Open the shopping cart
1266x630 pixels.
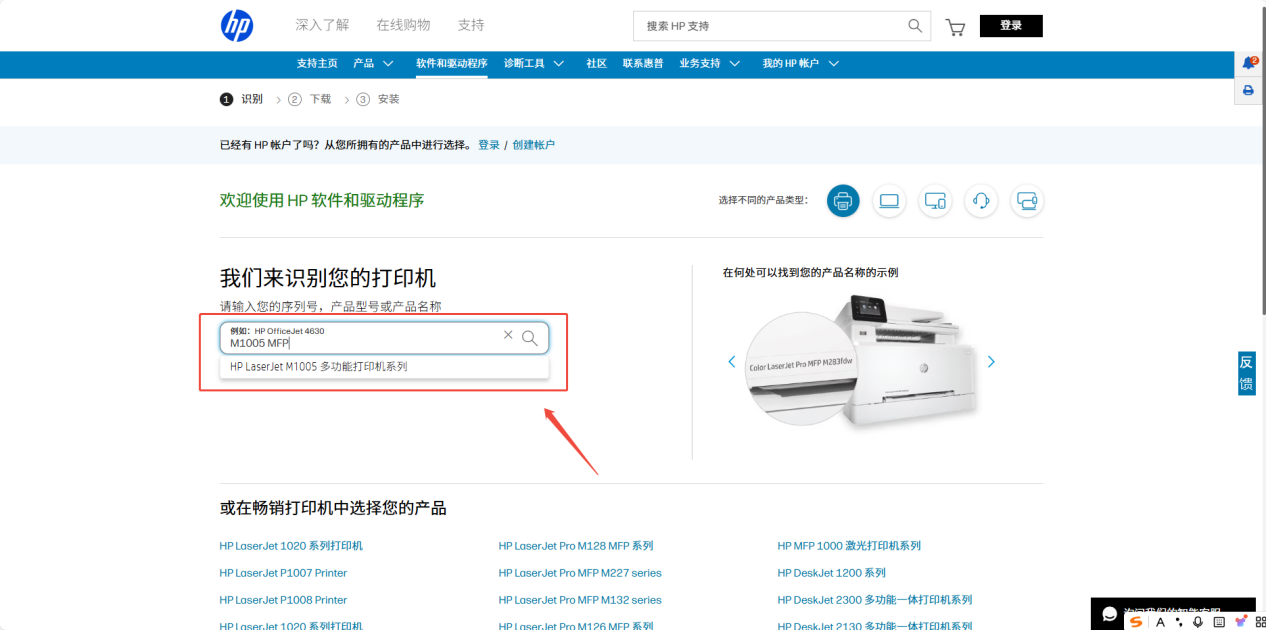(x=956, y=27)
